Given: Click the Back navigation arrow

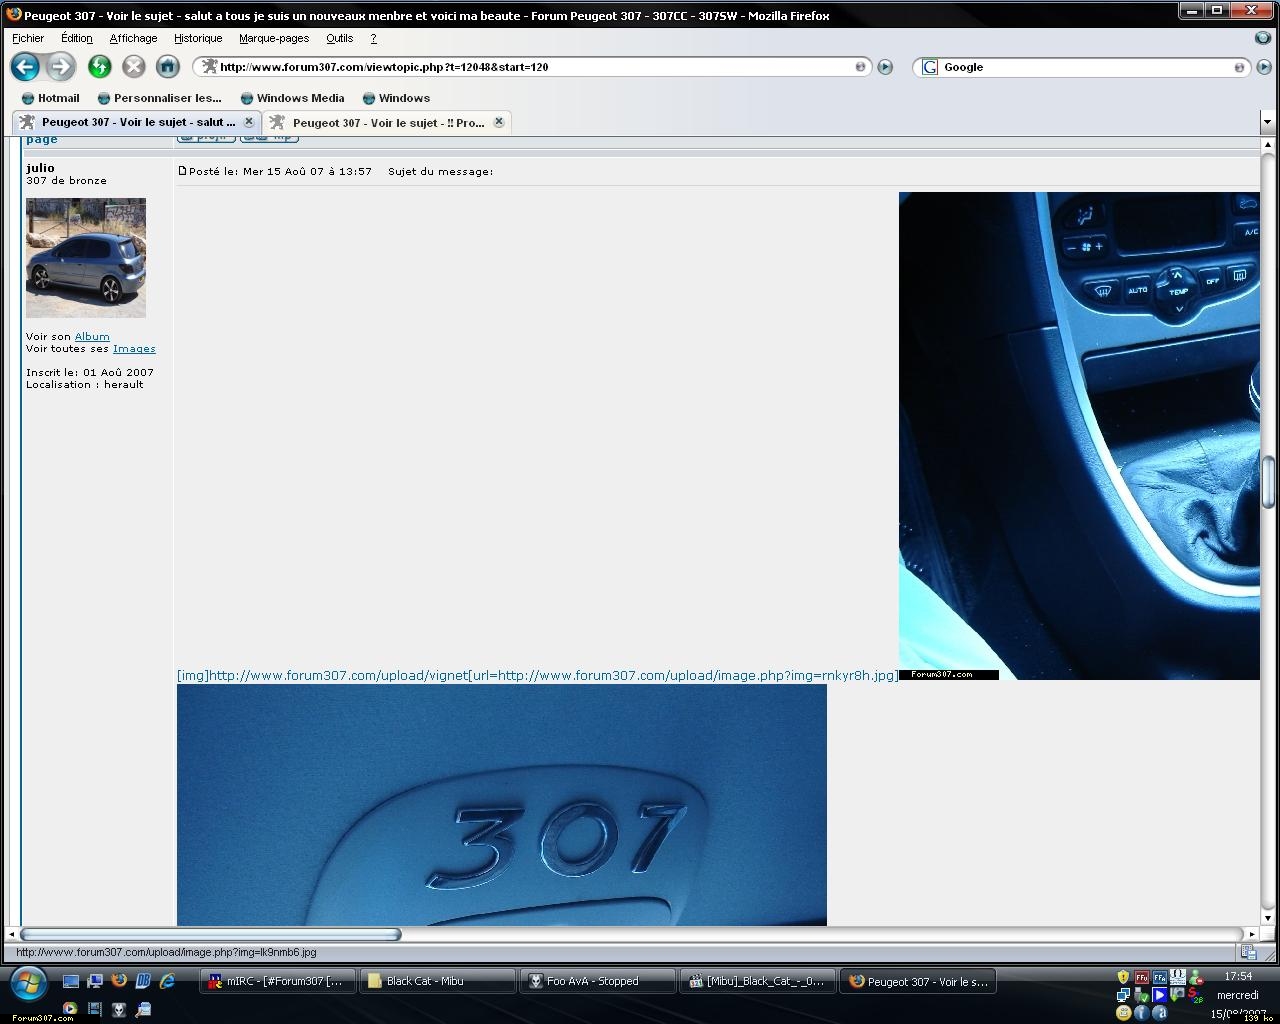Looking at the screenshot, I should pyautogui.click(x=25, y=67).
